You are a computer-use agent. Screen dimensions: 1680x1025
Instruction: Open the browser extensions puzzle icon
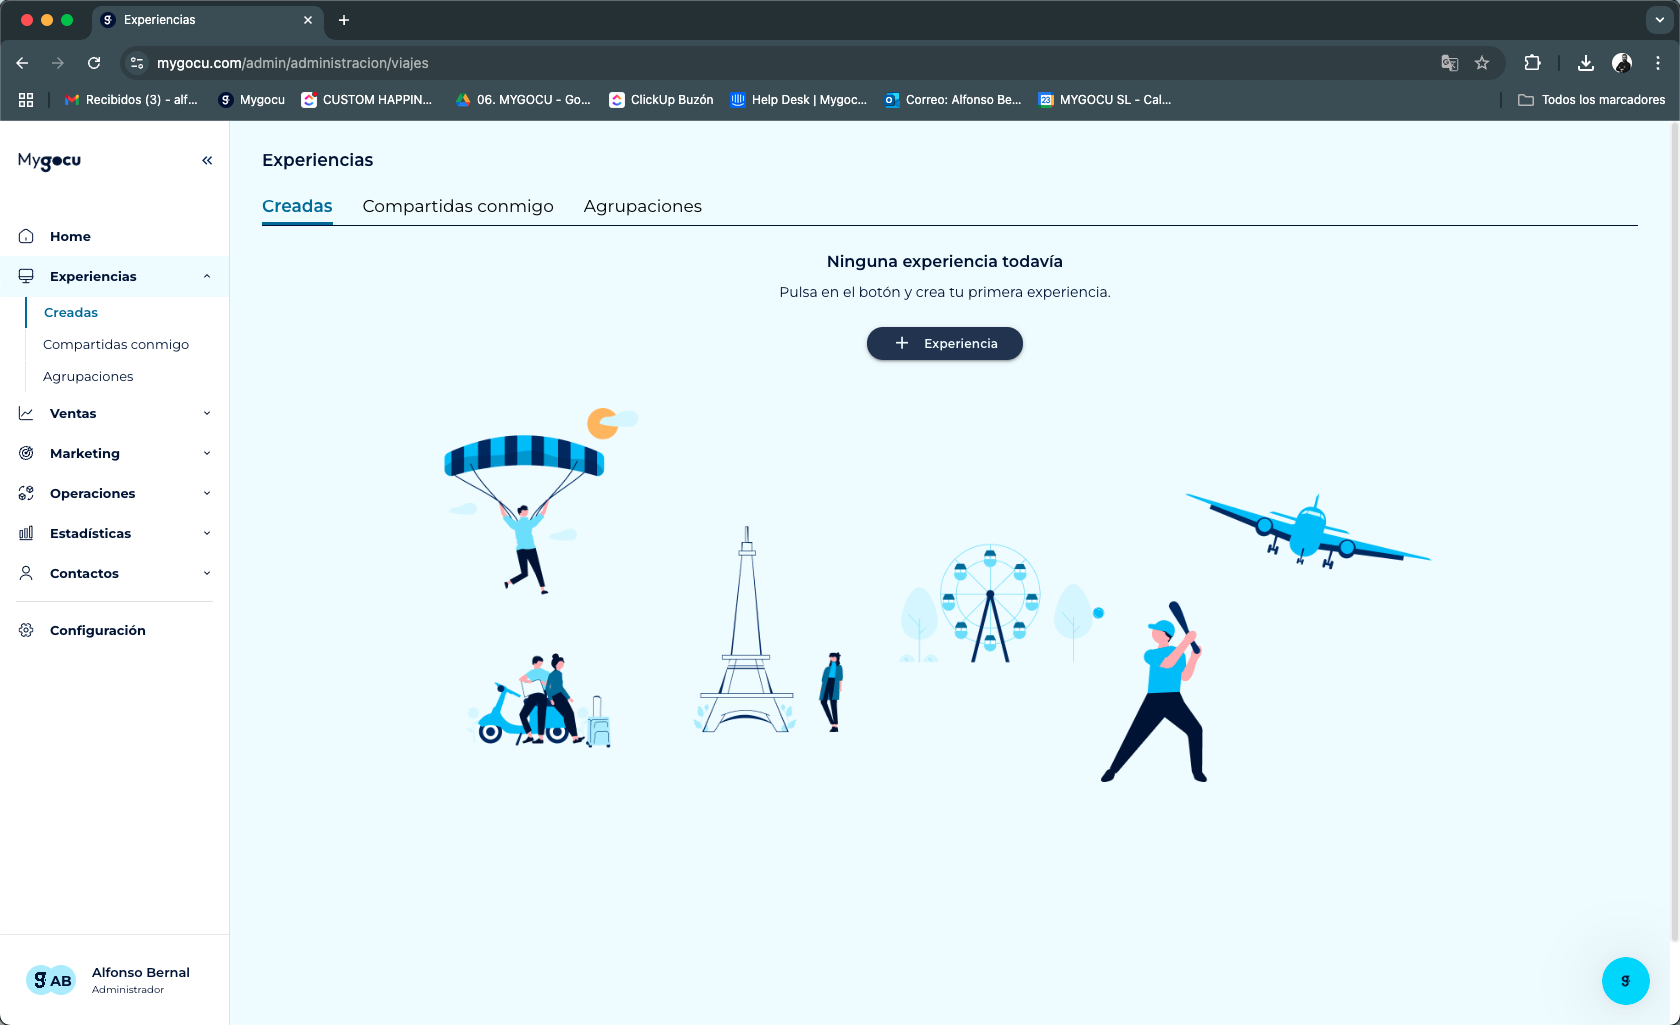tap(1532, 63)
